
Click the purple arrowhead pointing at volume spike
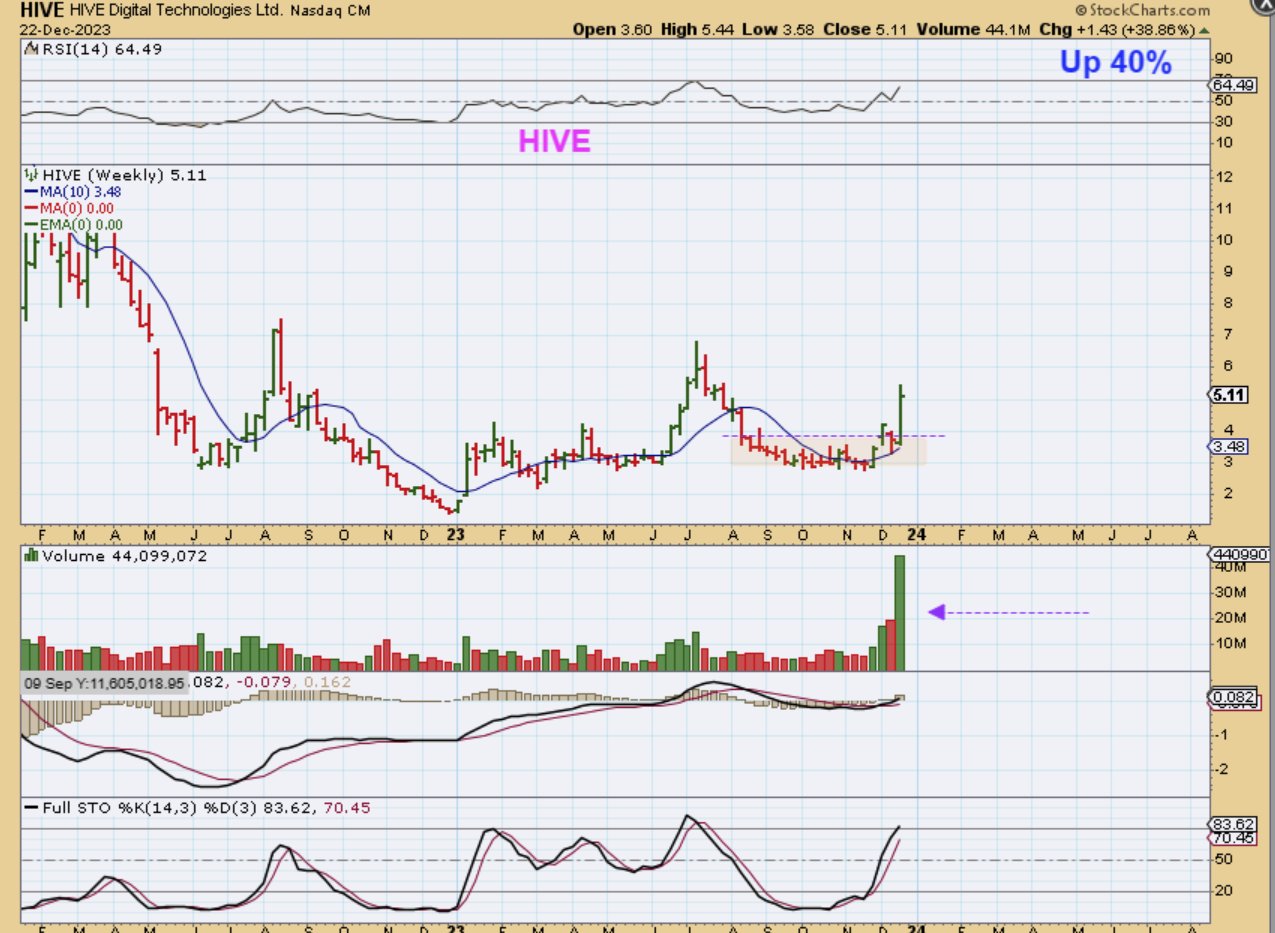pyautogui.click(x=937, y=612)
